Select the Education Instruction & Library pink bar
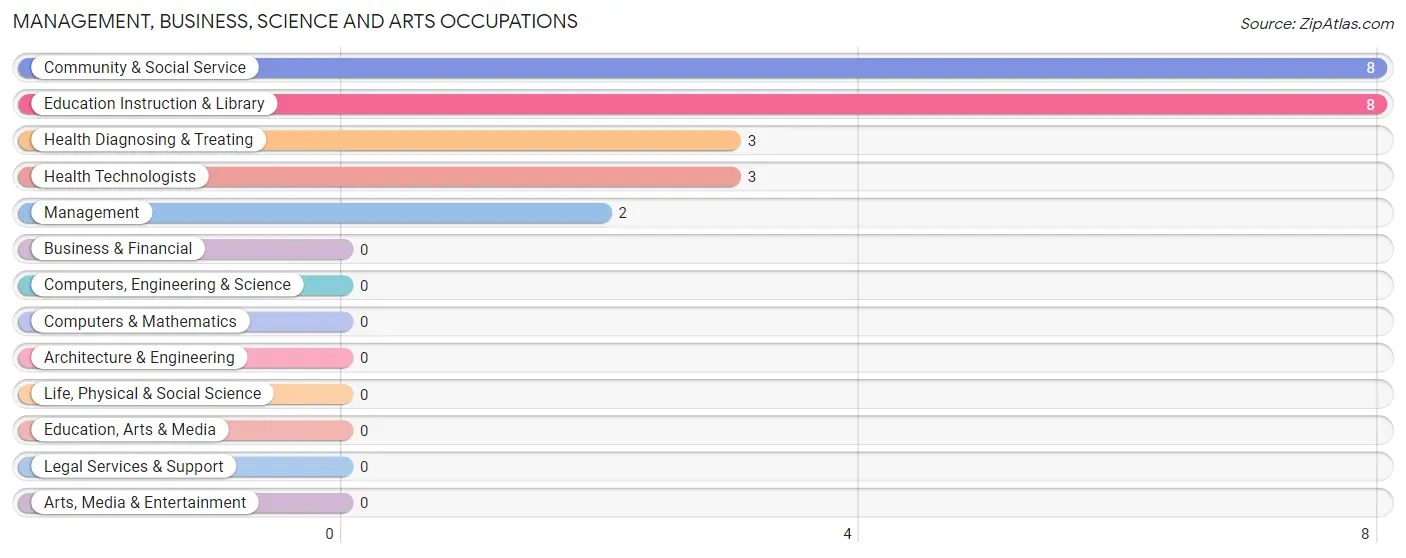Viewport: 1406px width, 558px height. point(702,104)
